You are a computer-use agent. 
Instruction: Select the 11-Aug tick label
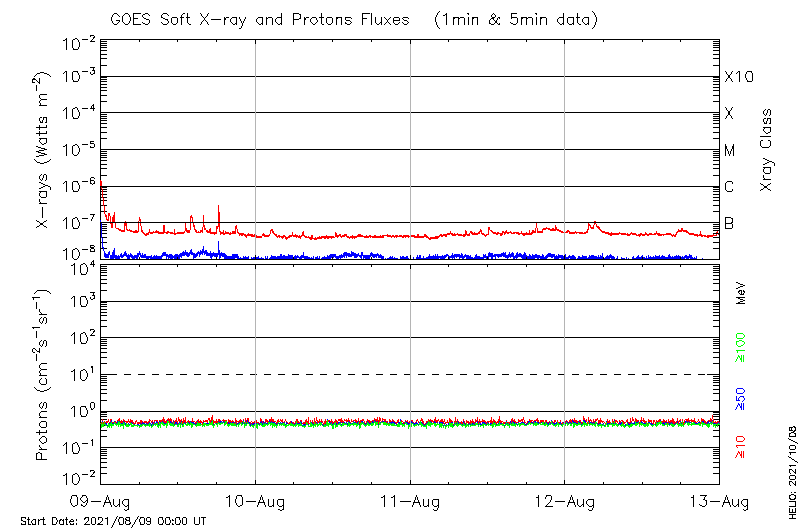point(410,500)
